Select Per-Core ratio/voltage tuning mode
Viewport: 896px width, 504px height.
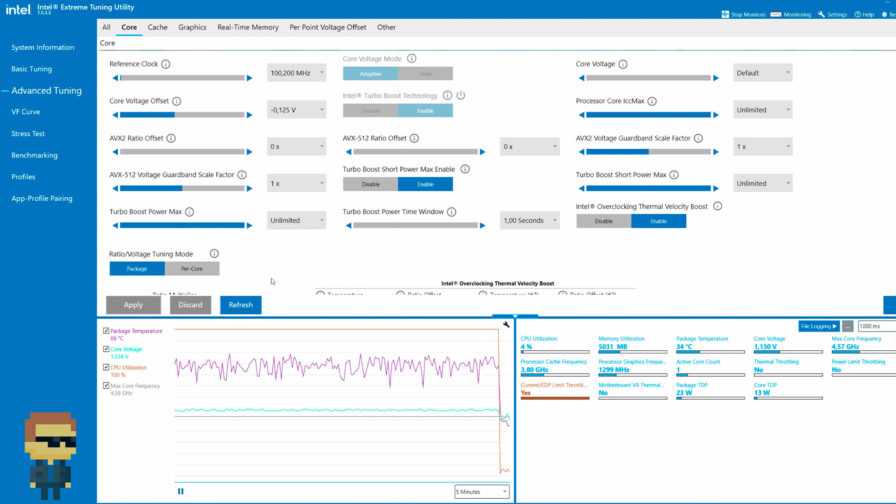pyautogui.click(x=192, y=269)
